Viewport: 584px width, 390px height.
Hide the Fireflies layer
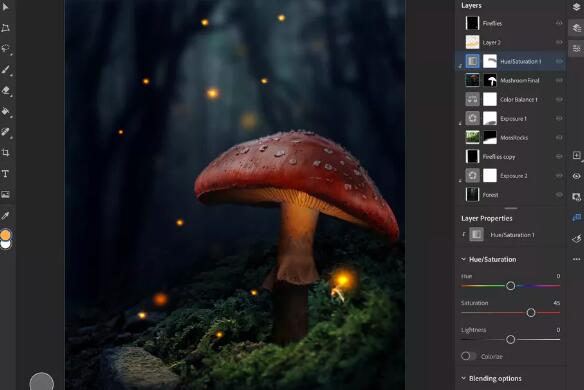pos(559,23)
